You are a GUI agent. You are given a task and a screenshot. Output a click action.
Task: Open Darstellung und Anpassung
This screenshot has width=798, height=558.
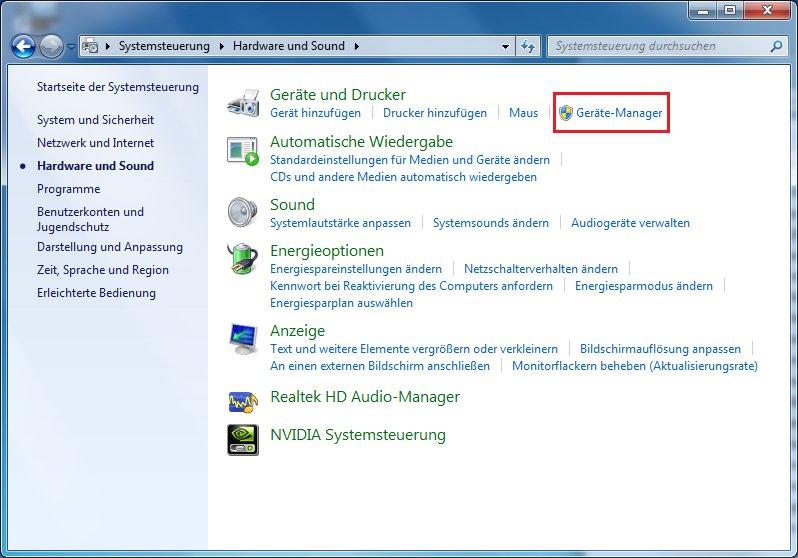[x=109, y=247]
